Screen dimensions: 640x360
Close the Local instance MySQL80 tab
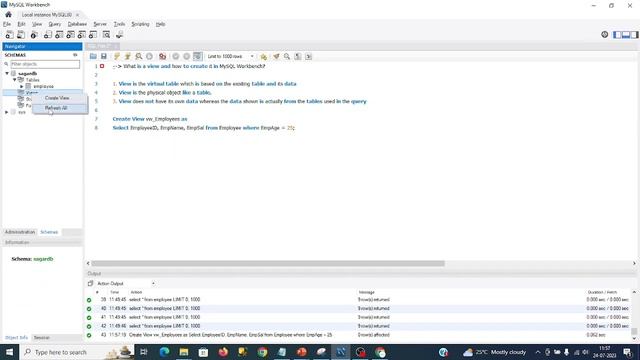coord(77,15)
